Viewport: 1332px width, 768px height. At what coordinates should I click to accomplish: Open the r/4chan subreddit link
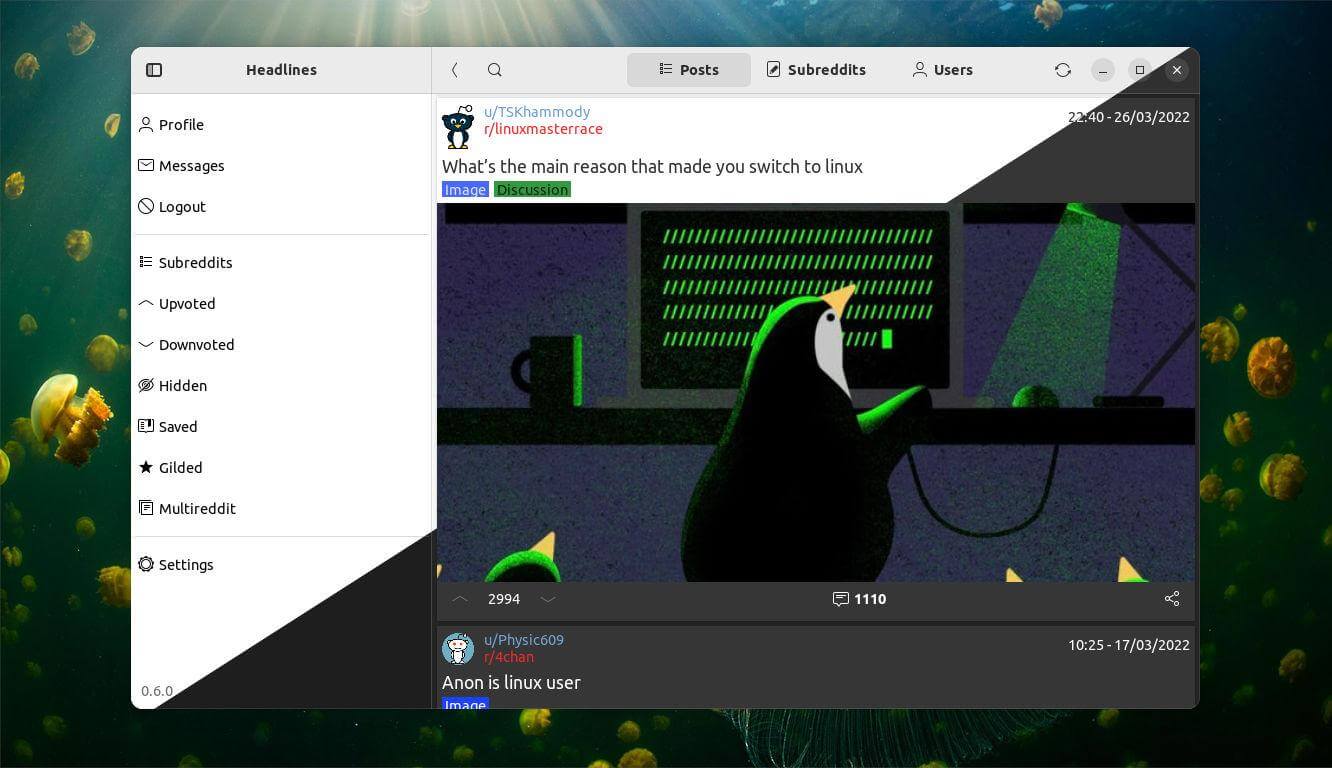coord(509,657)
